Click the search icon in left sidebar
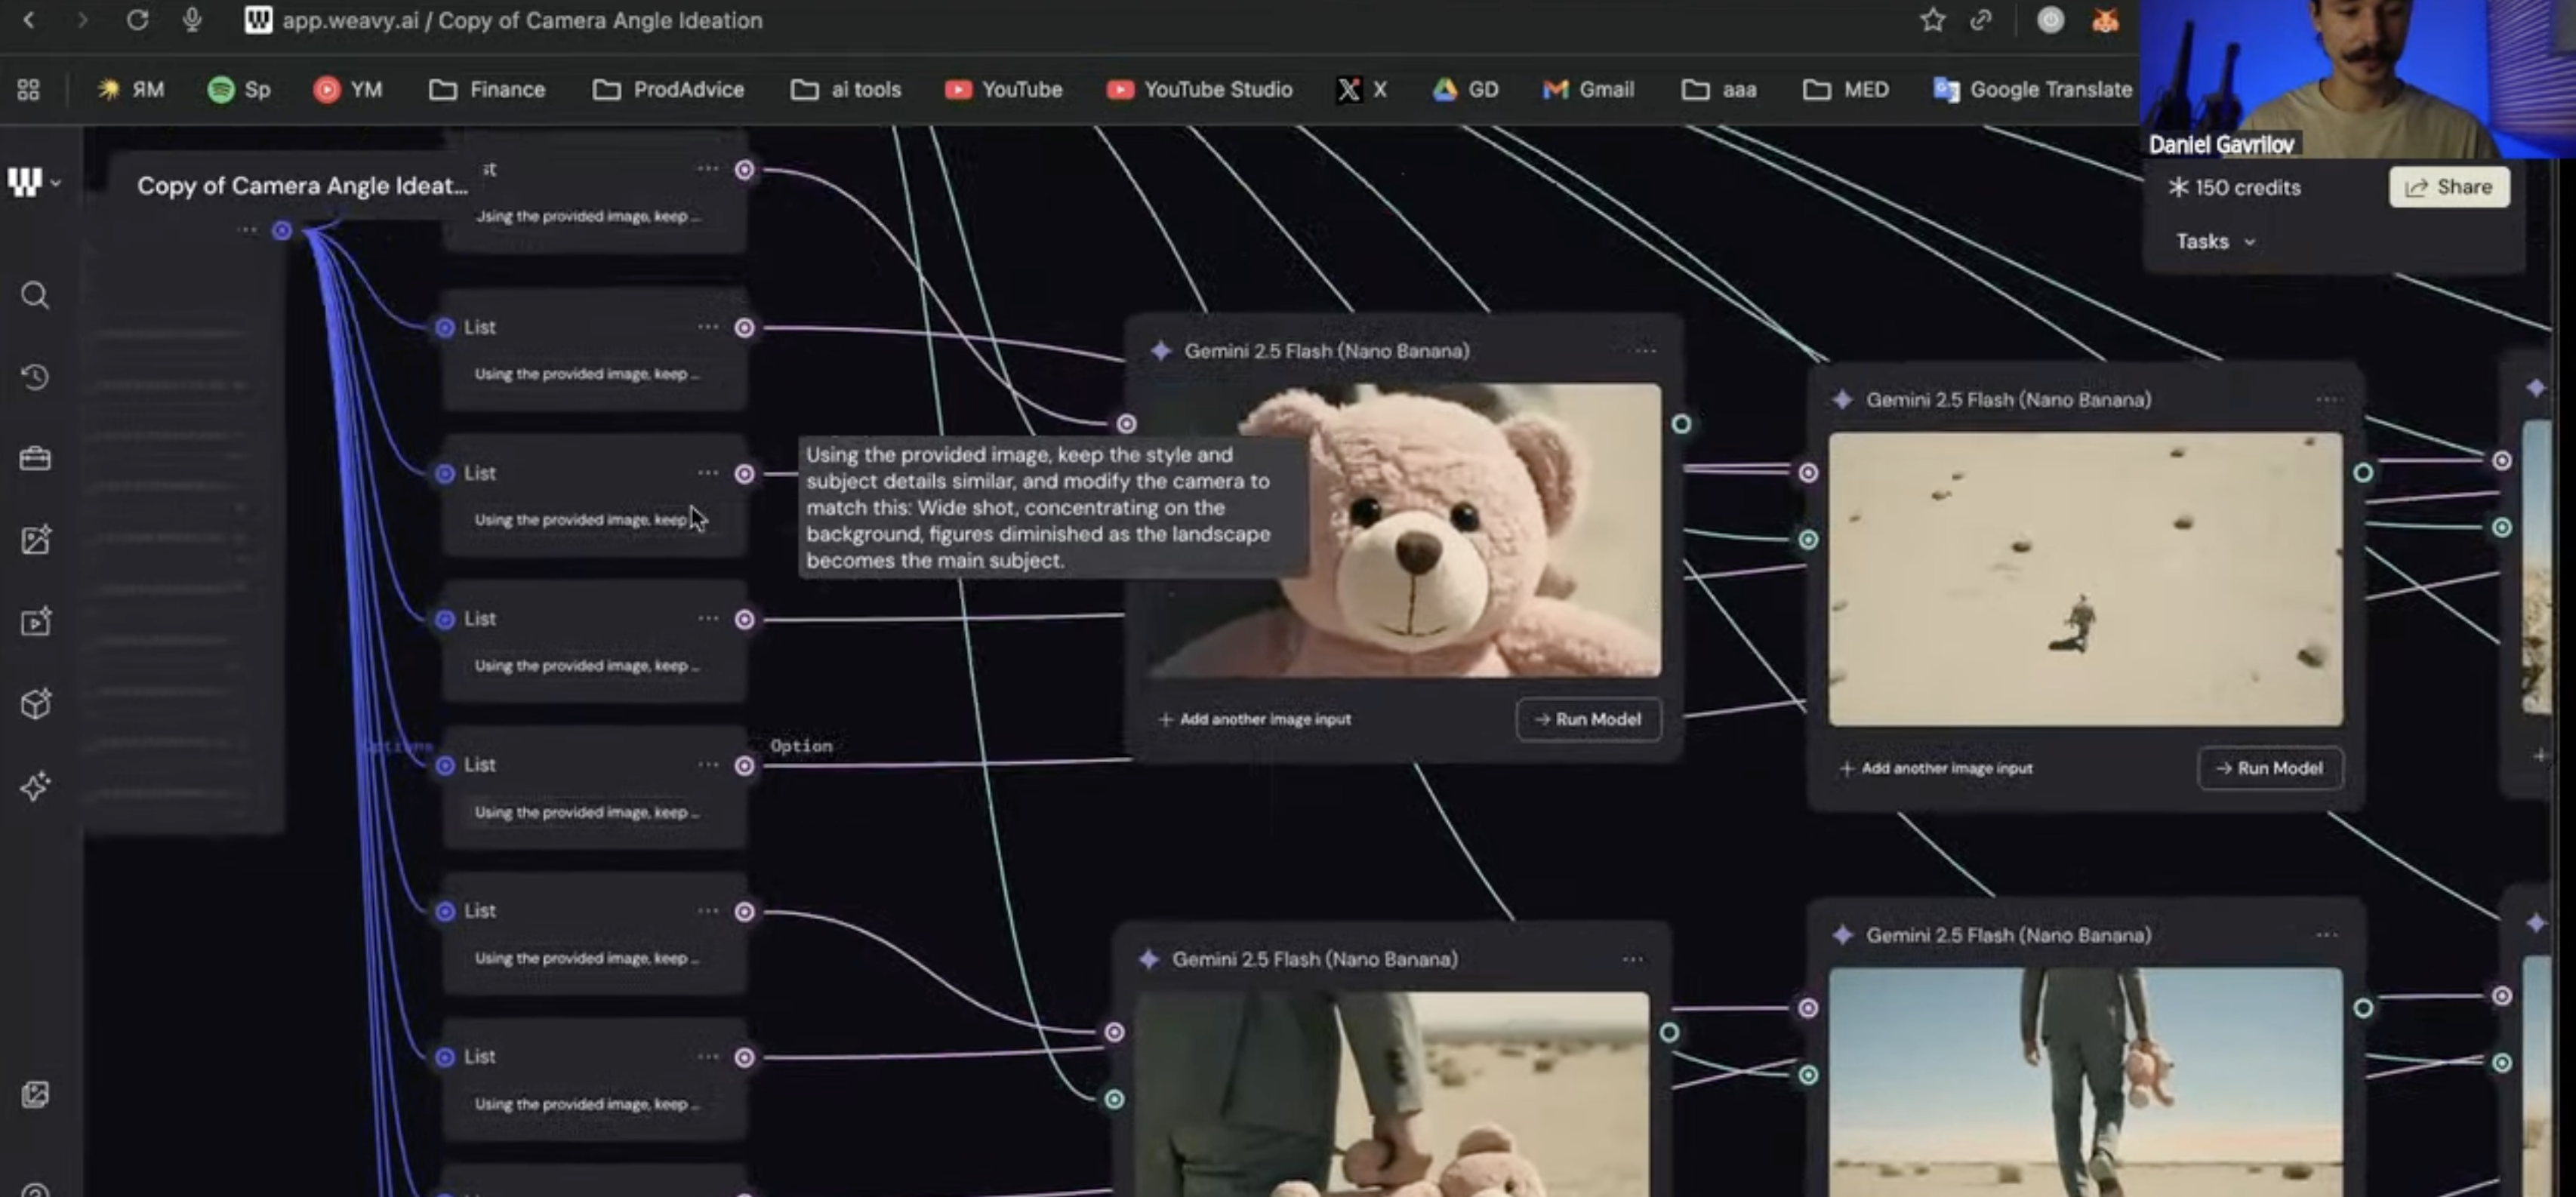 [35, 295]
